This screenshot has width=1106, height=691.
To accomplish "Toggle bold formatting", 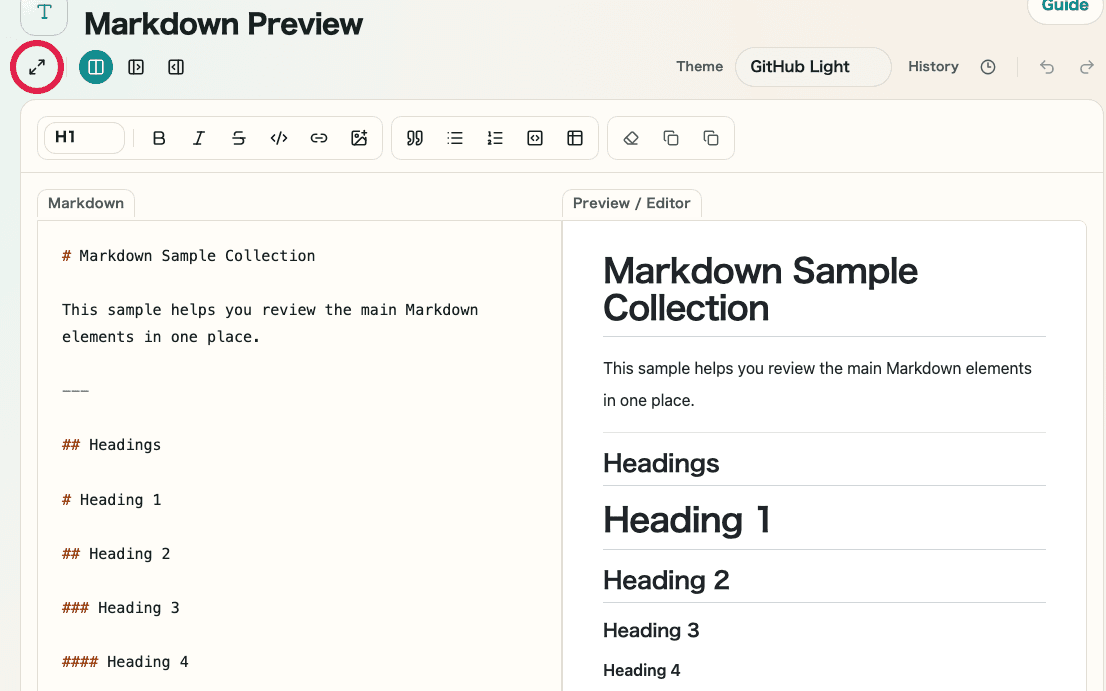I will [159, 137].
